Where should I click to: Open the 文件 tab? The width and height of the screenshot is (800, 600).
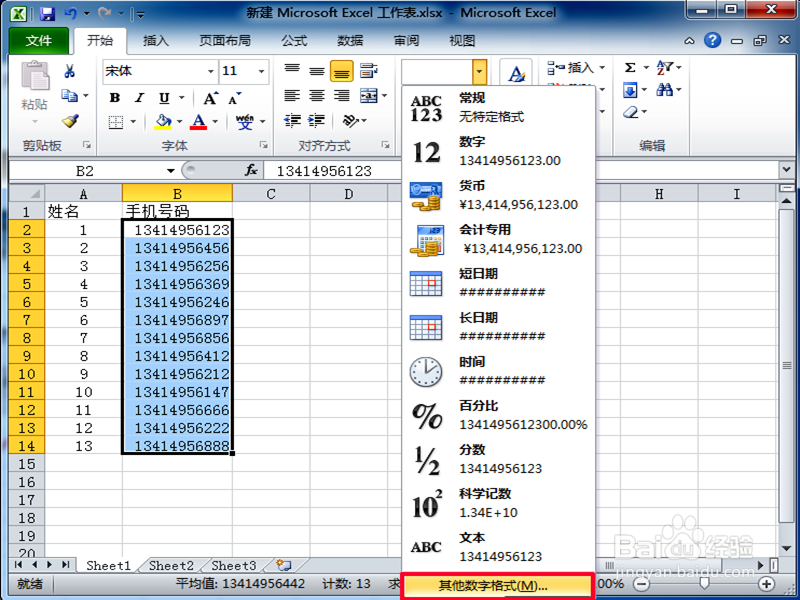[x=39, y=41]
